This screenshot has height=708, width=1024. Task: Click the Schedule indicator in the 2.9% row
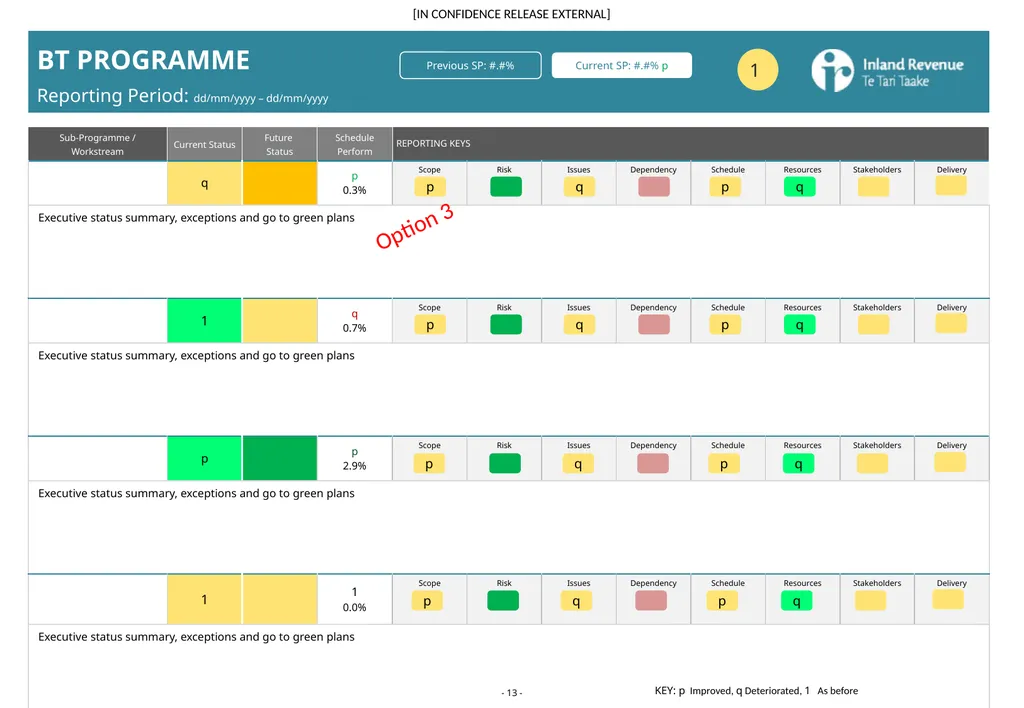(724, 464)
